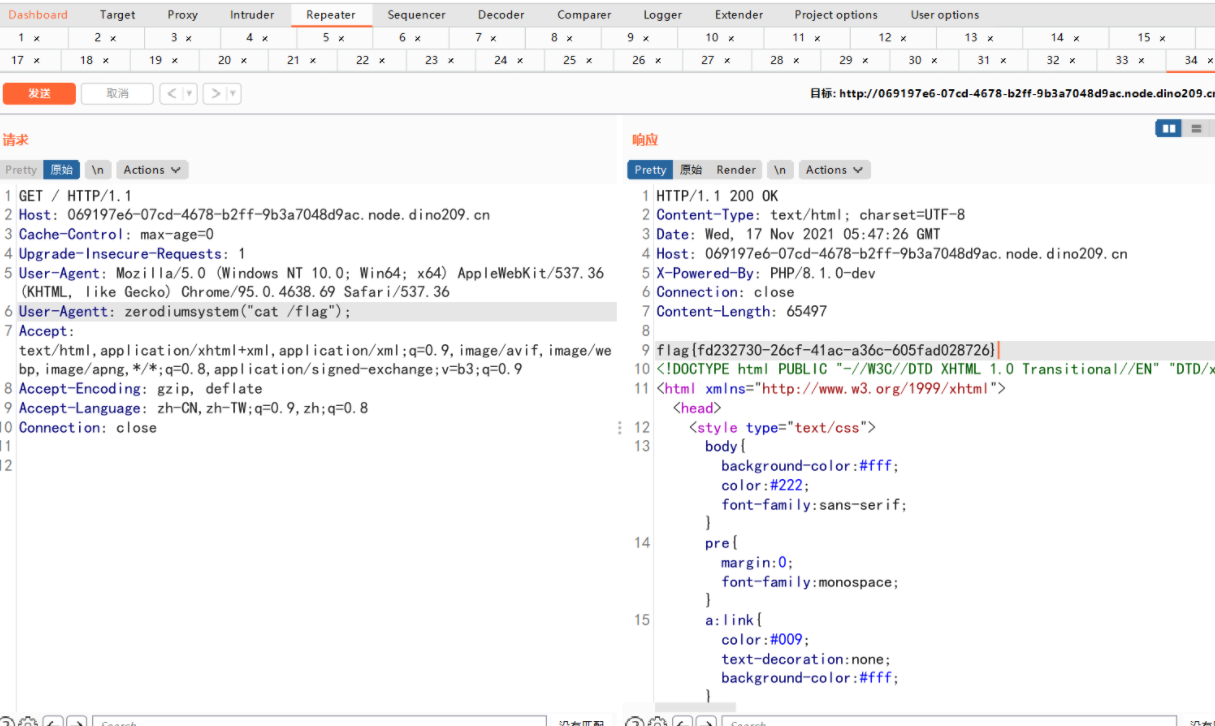The image size is (1215, 726).
Task: Open request Actions dropdown
Action: pos(152,170)
